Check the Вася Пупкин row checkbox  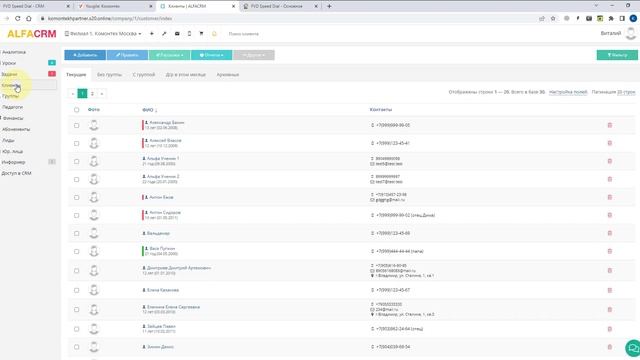click(x=76, y=251)
